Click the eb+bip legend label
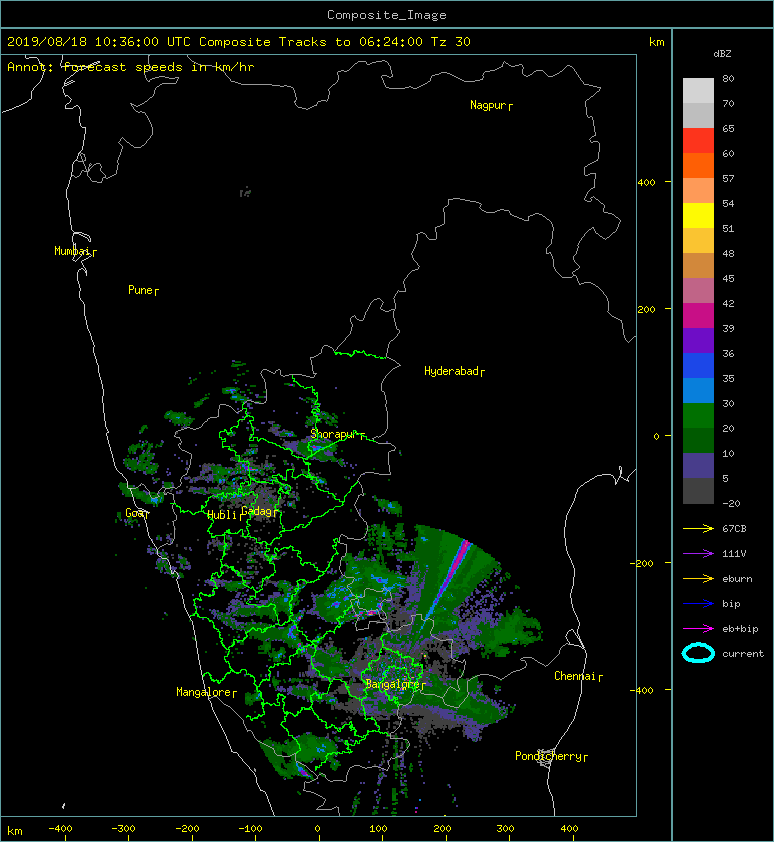 pyautogui.click(x=740, y=629)
